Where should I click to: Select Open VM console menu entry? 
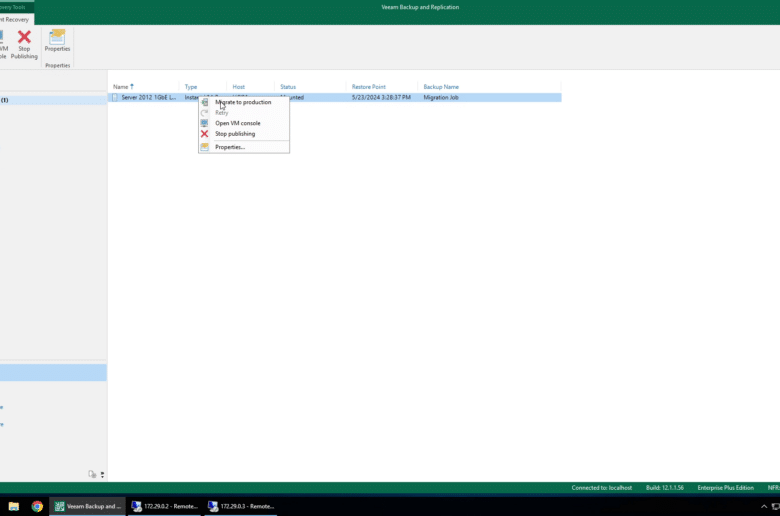(237, 123)
